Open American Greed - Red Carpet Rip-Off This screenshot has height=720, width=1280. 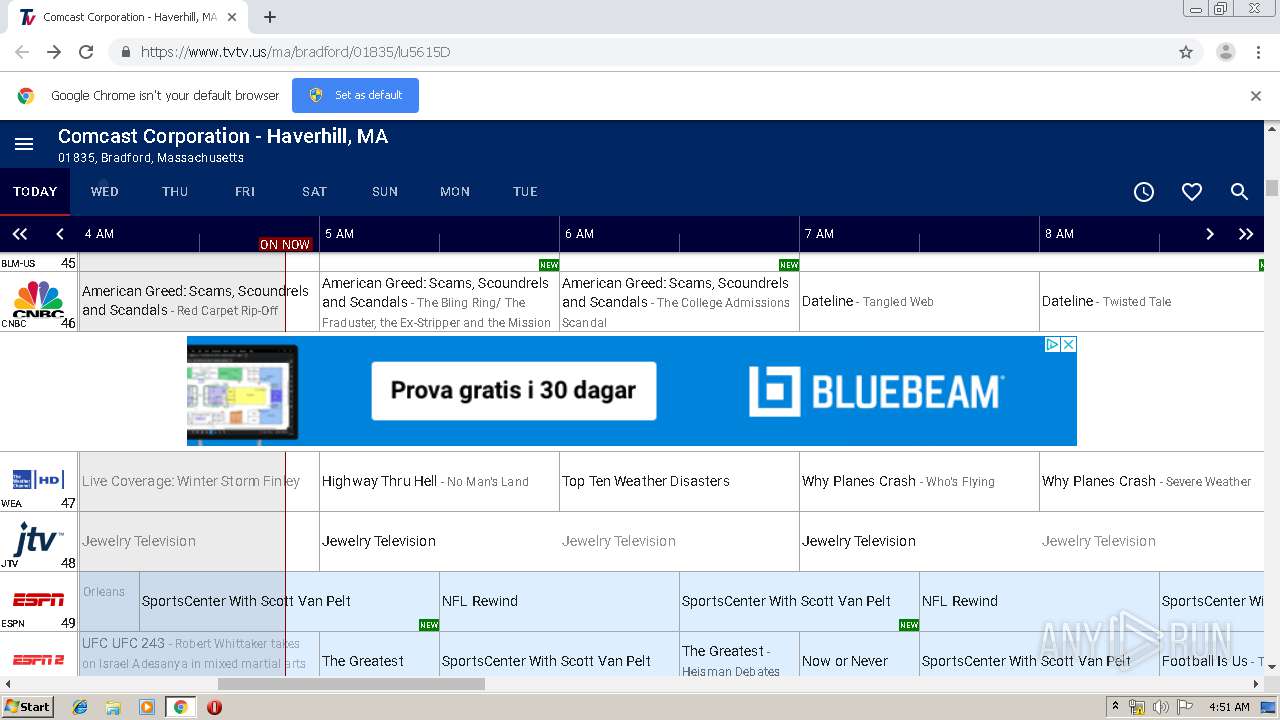[x=199, y=301]
